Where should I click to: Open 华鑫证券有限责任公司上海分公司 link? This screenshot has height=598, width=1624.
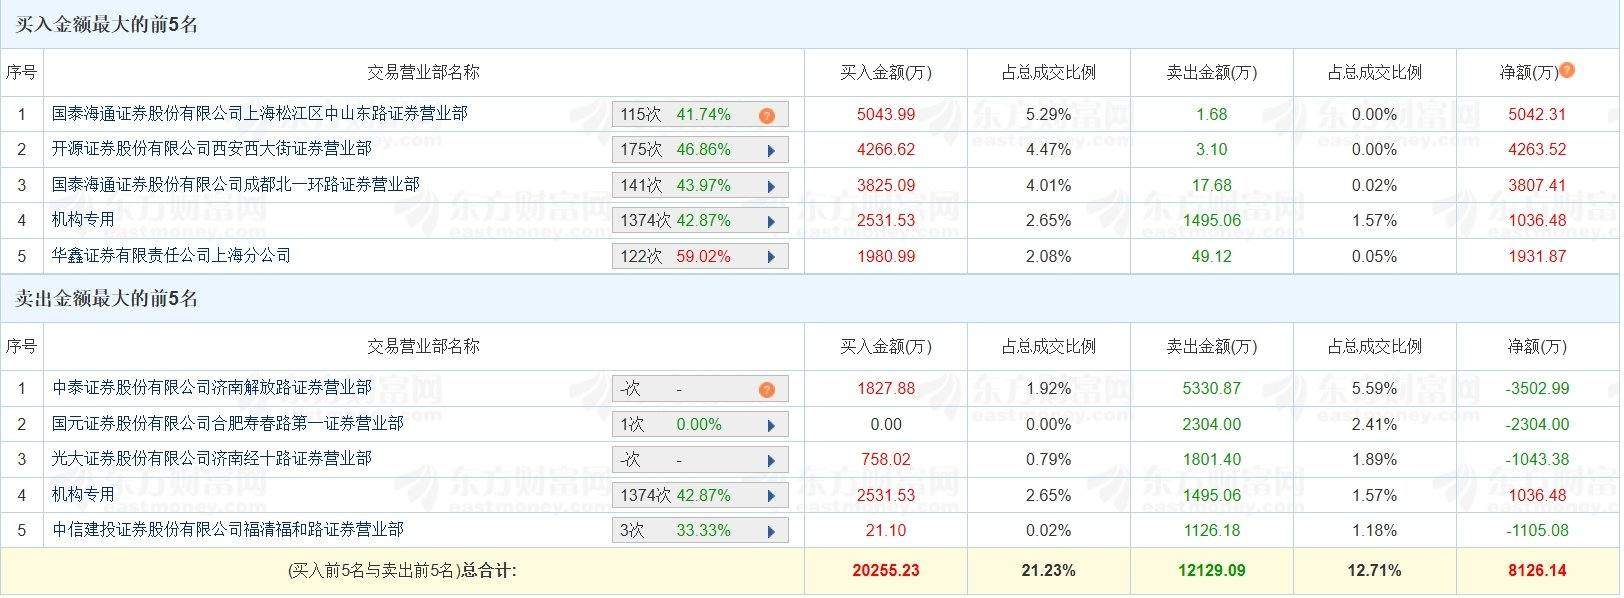click(172, 256)
